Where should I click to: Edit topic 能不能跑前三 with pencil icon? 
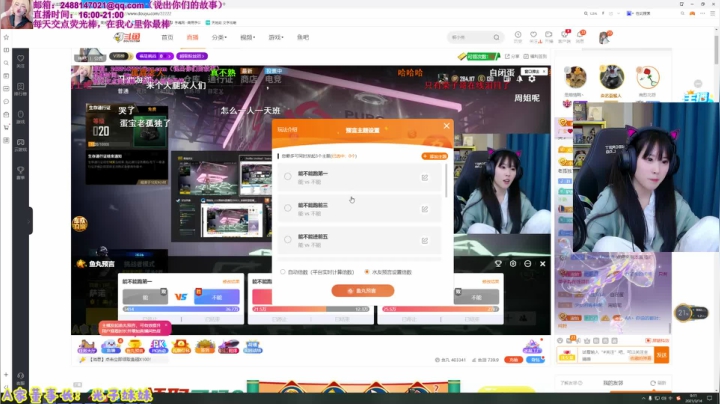425,209
